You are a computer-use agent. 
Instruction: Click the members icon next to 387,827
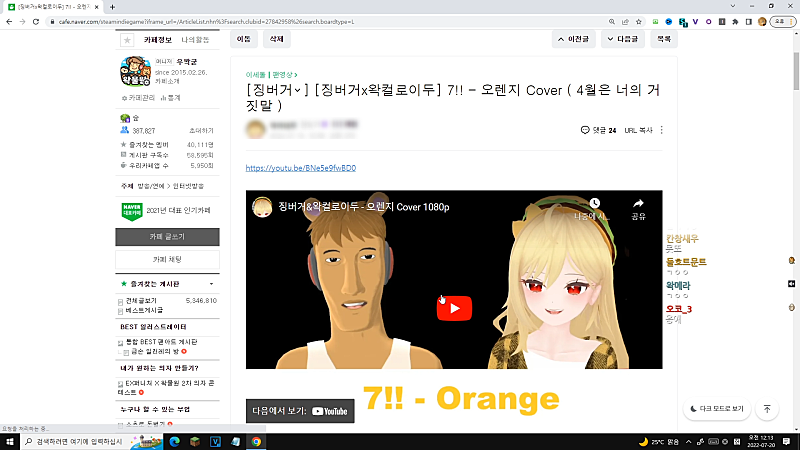(124, 131)
